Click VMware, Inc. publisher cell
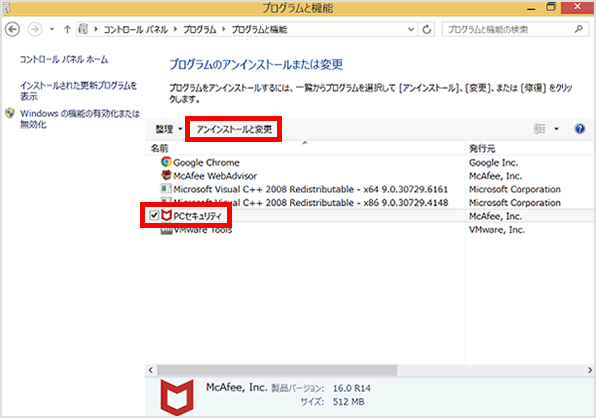 pyautogui.click(x=497, y=230)
